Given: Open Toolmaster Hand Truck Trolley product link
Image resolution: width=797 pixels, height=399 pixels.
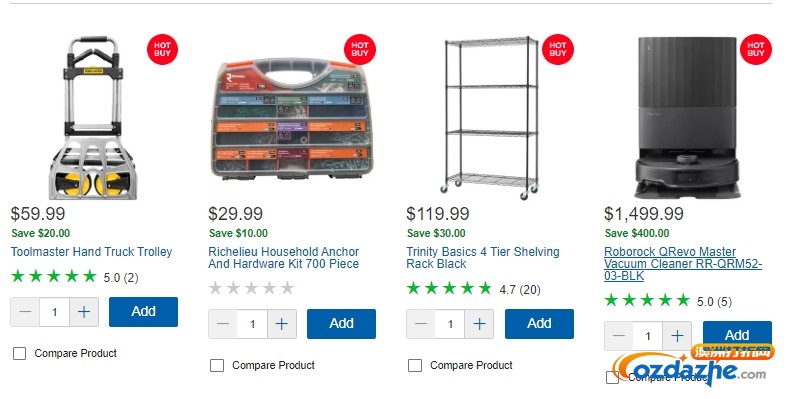Looking at the screenshot, I should pos(91,252).
